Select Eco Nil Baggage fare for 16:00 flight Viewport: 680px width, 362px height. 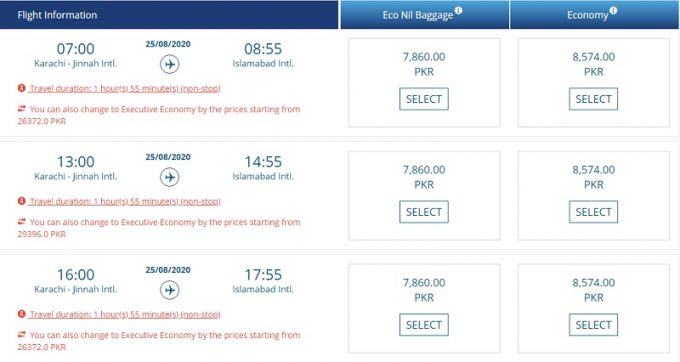[424, 325]
